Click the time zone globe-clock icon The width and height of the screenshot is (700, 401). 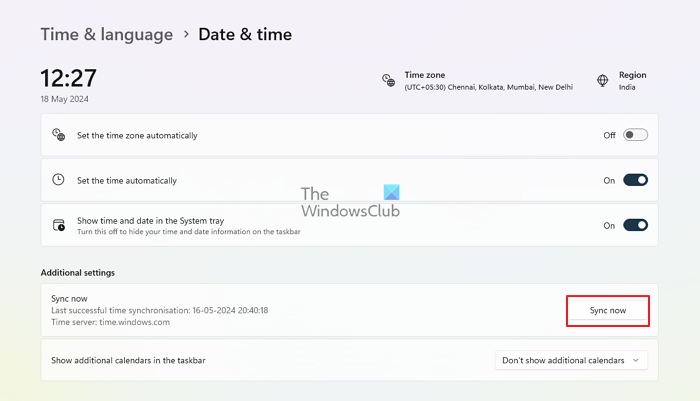pyautogui.click(x=388, y=81)
